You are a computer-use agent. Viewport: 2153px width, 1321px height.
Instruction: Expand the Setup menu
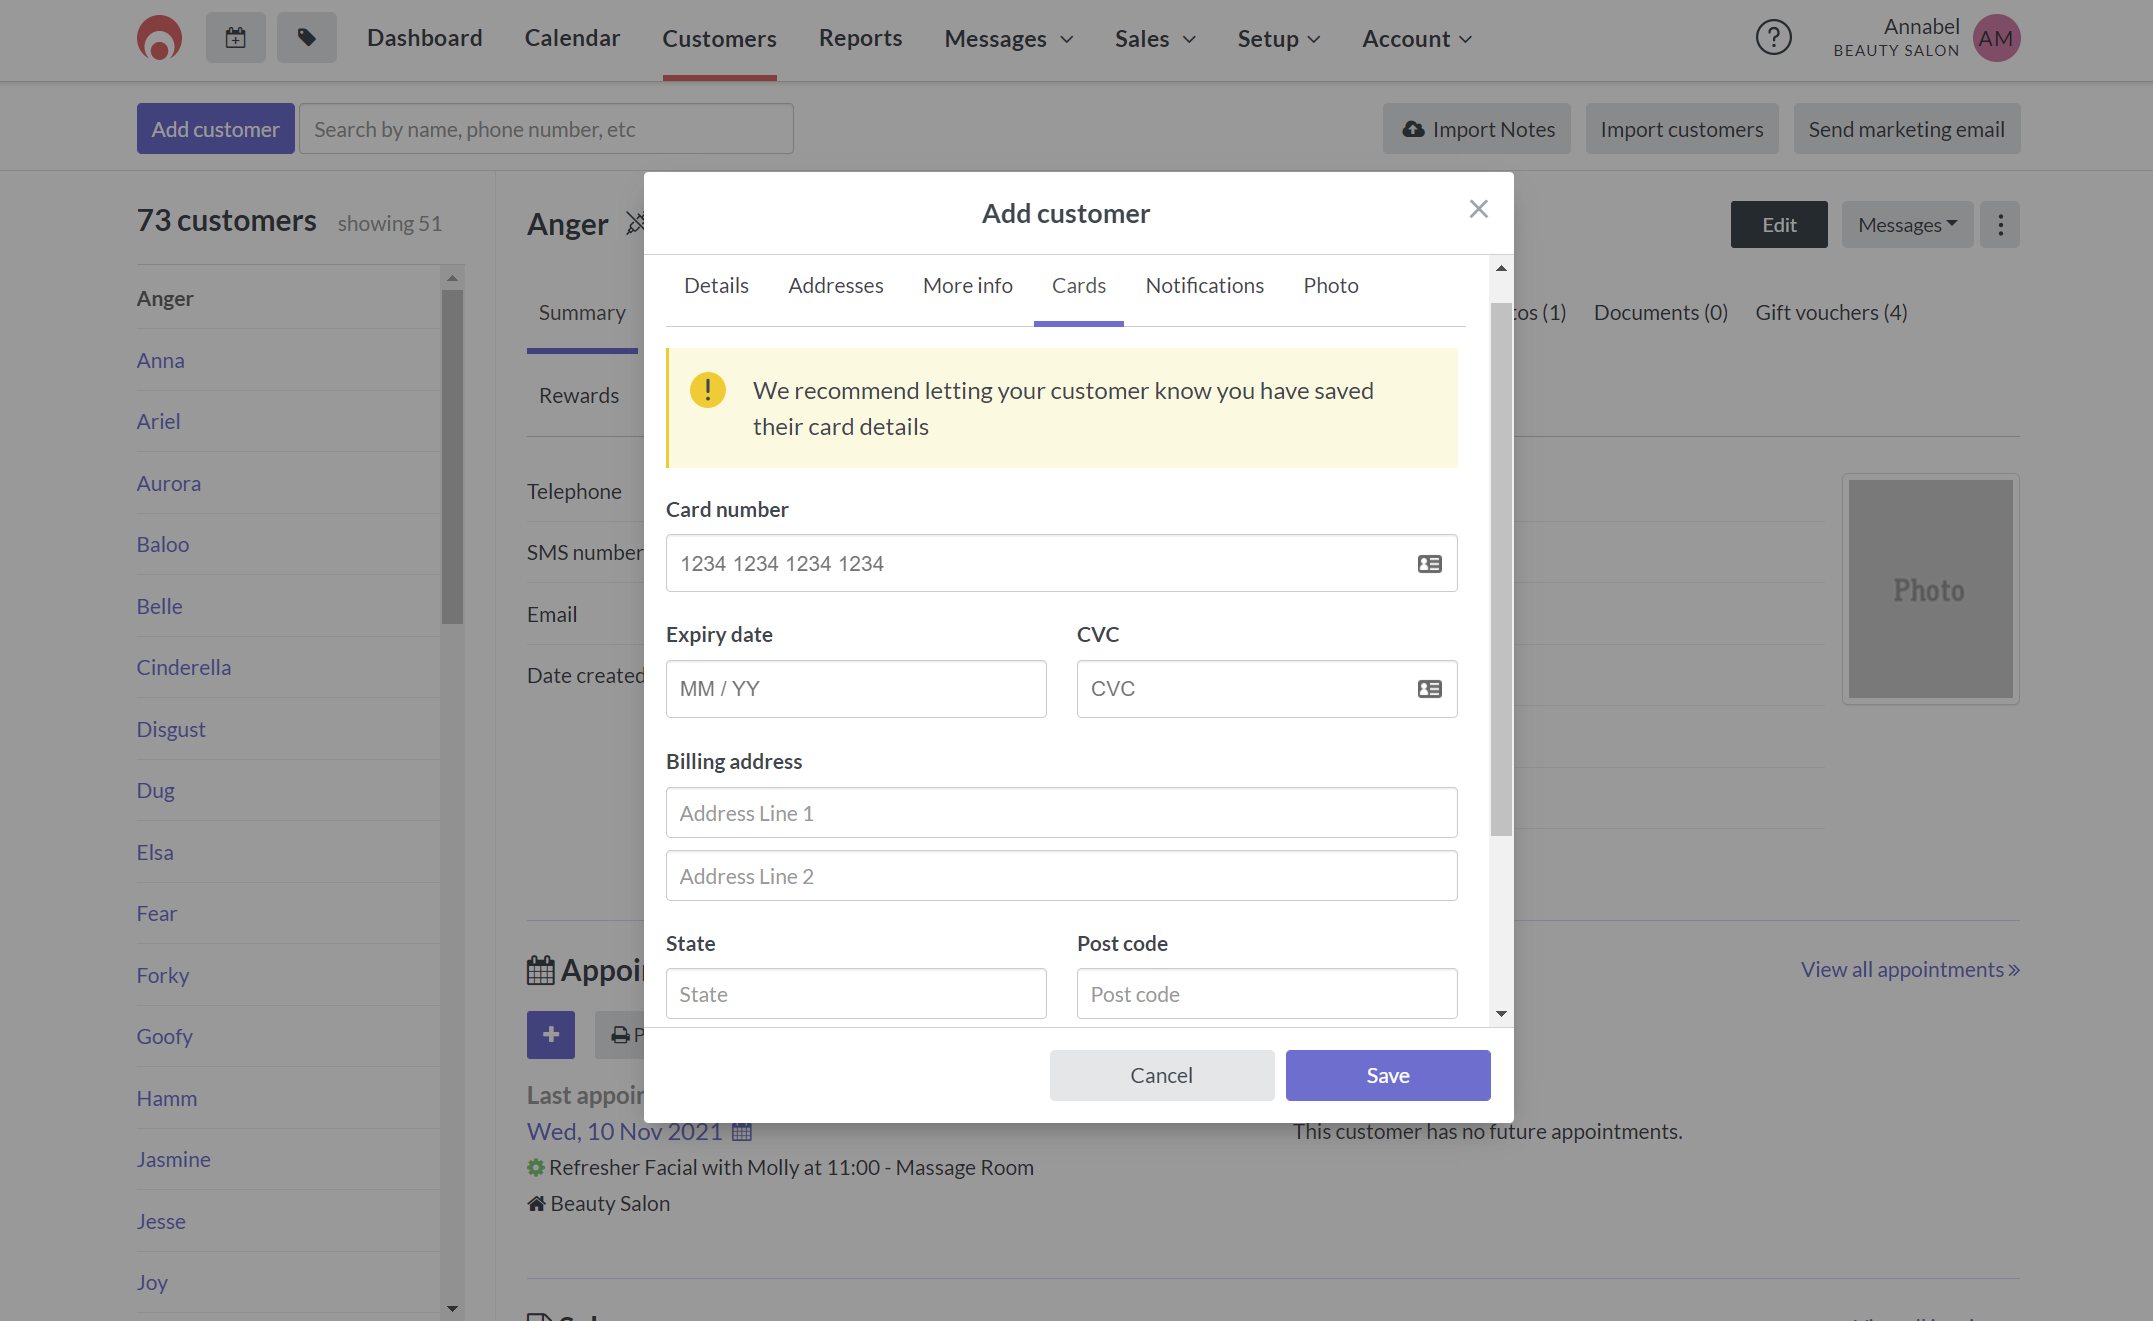point(1279,39)
